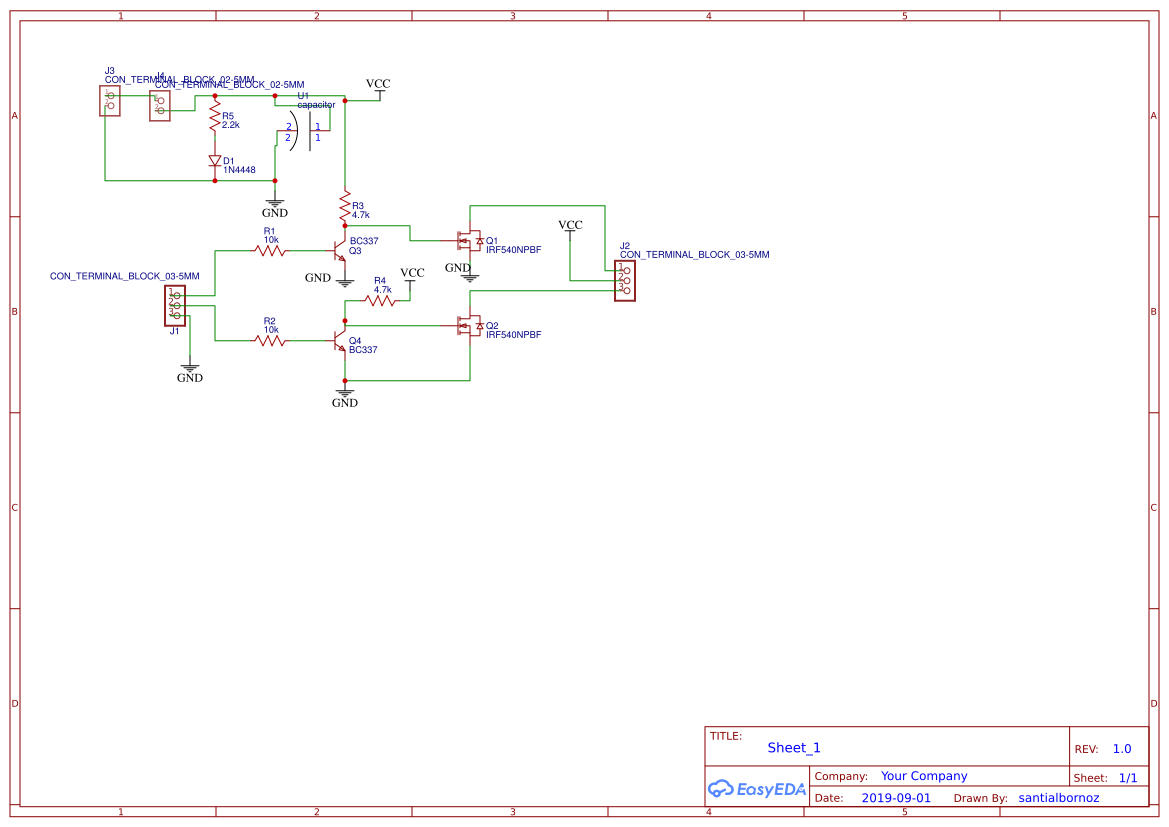
Task: Select the R1 10k resistor symbol
Action: click(x=270, y=251)
